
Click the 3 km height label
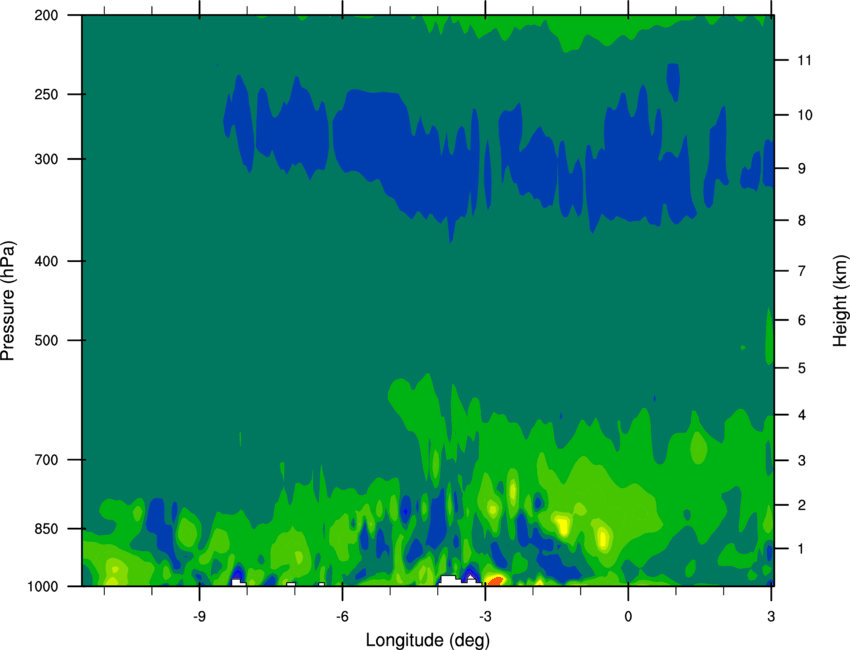pos(802,461)
